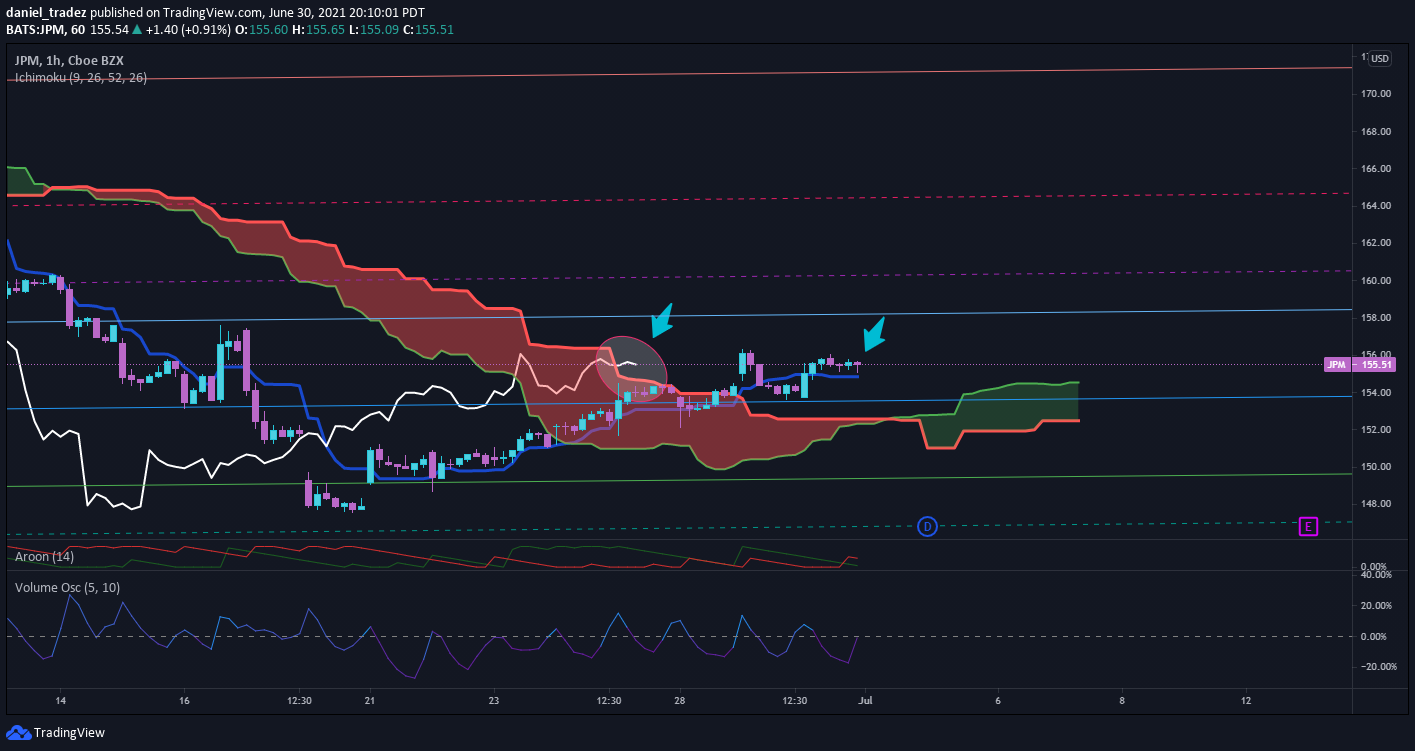
Task: Click the 166.00 price axis label
Action: coord(1376,169)
